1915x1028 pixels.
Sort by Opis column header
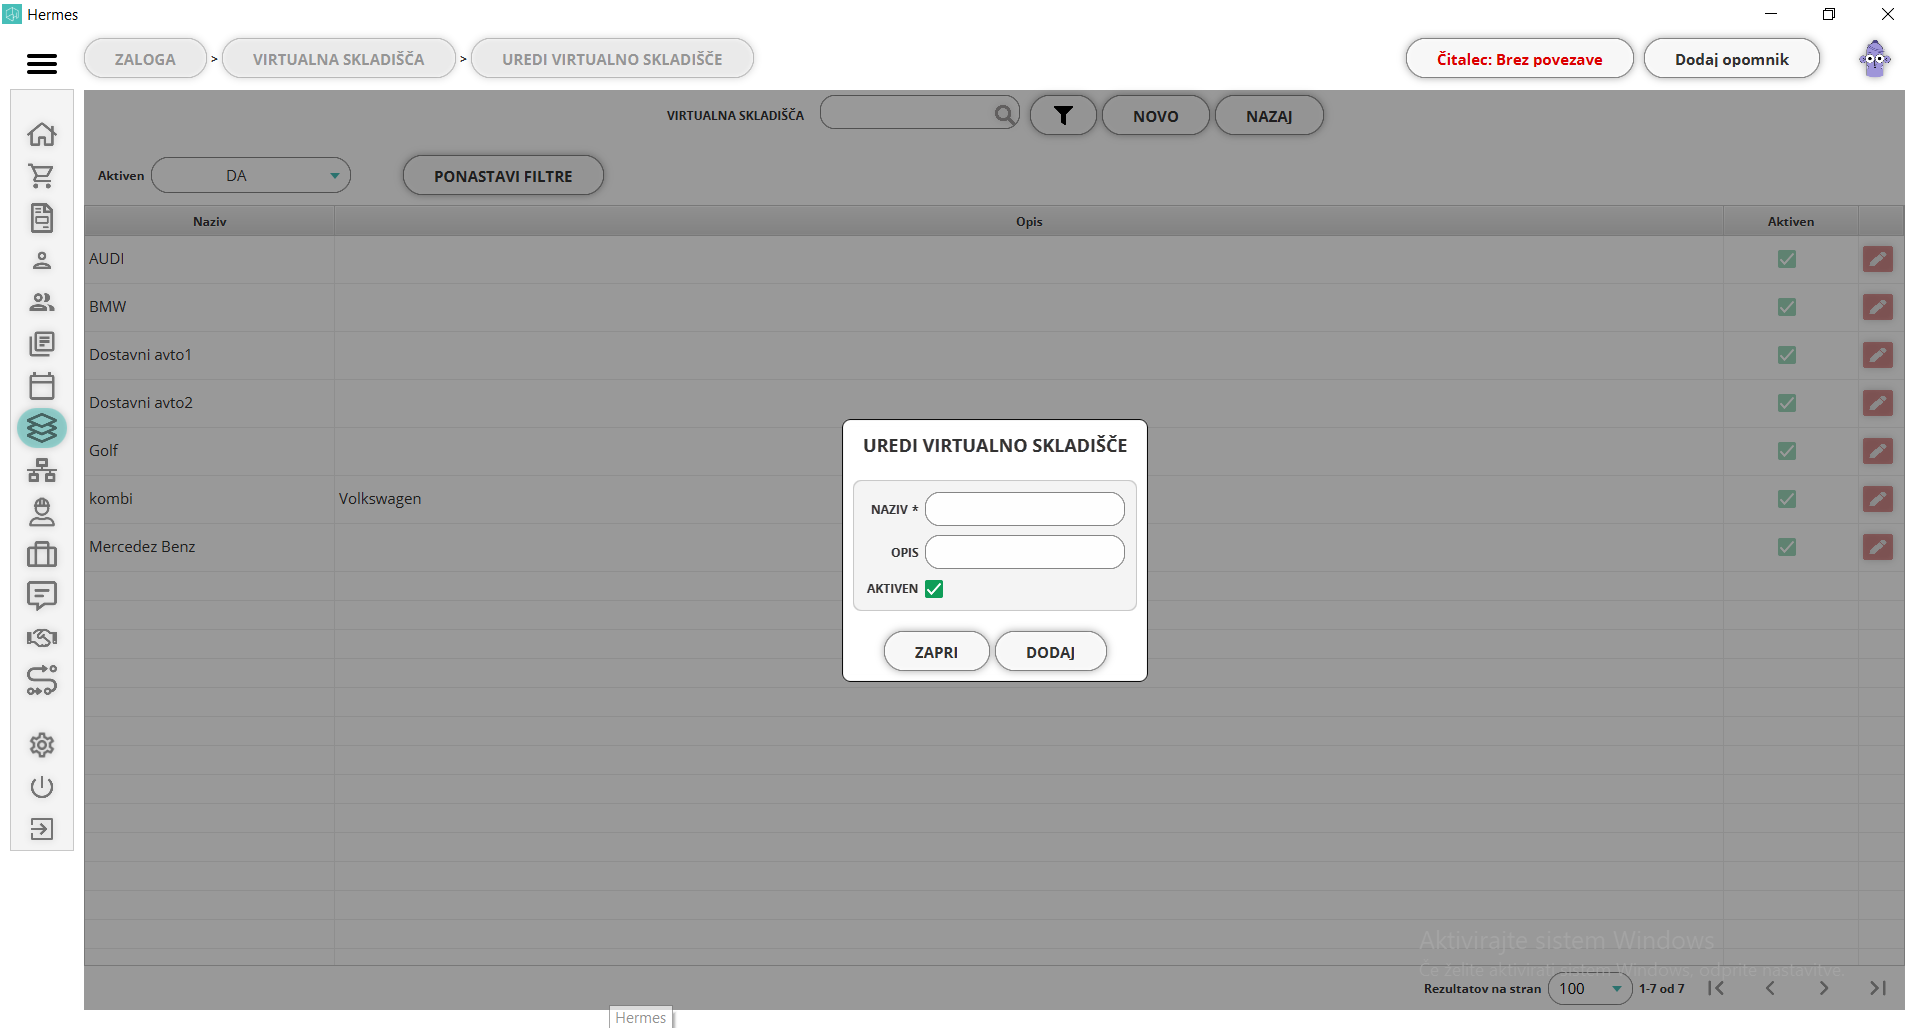(x=1029, y=221)
